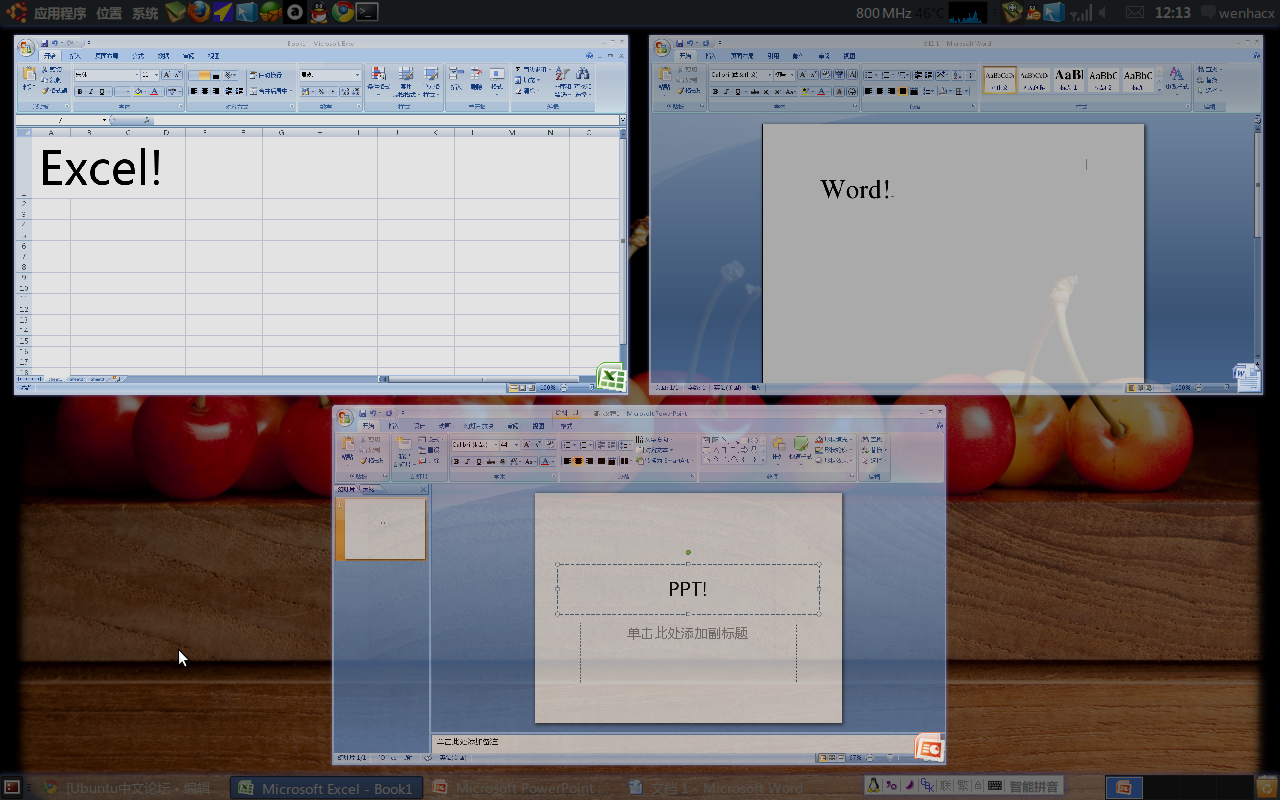Click the Office button in Word window
Viewport: 1280px width, 800px height.
click(661, 47)
